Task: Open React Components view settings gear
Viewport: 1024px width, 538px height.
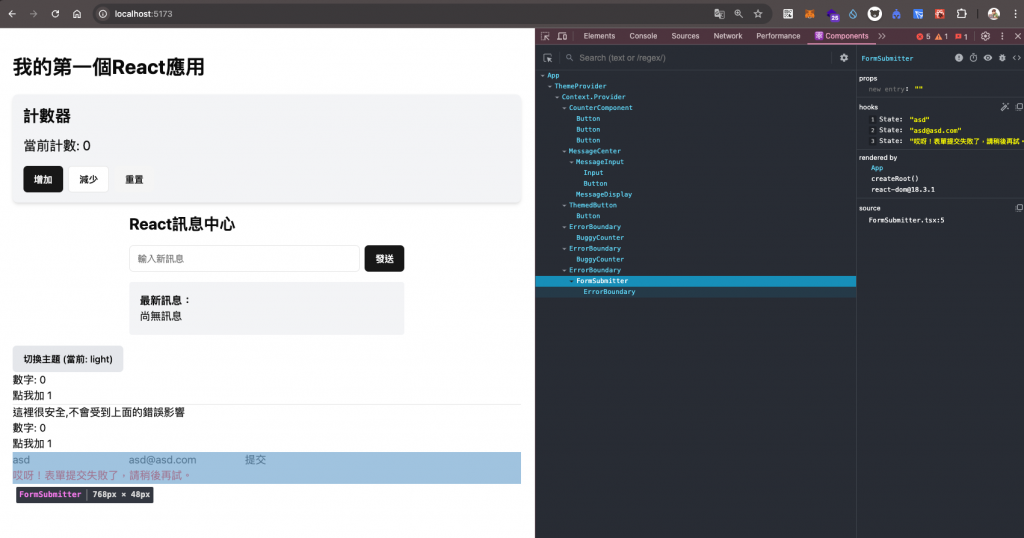Action: [844, 58]
